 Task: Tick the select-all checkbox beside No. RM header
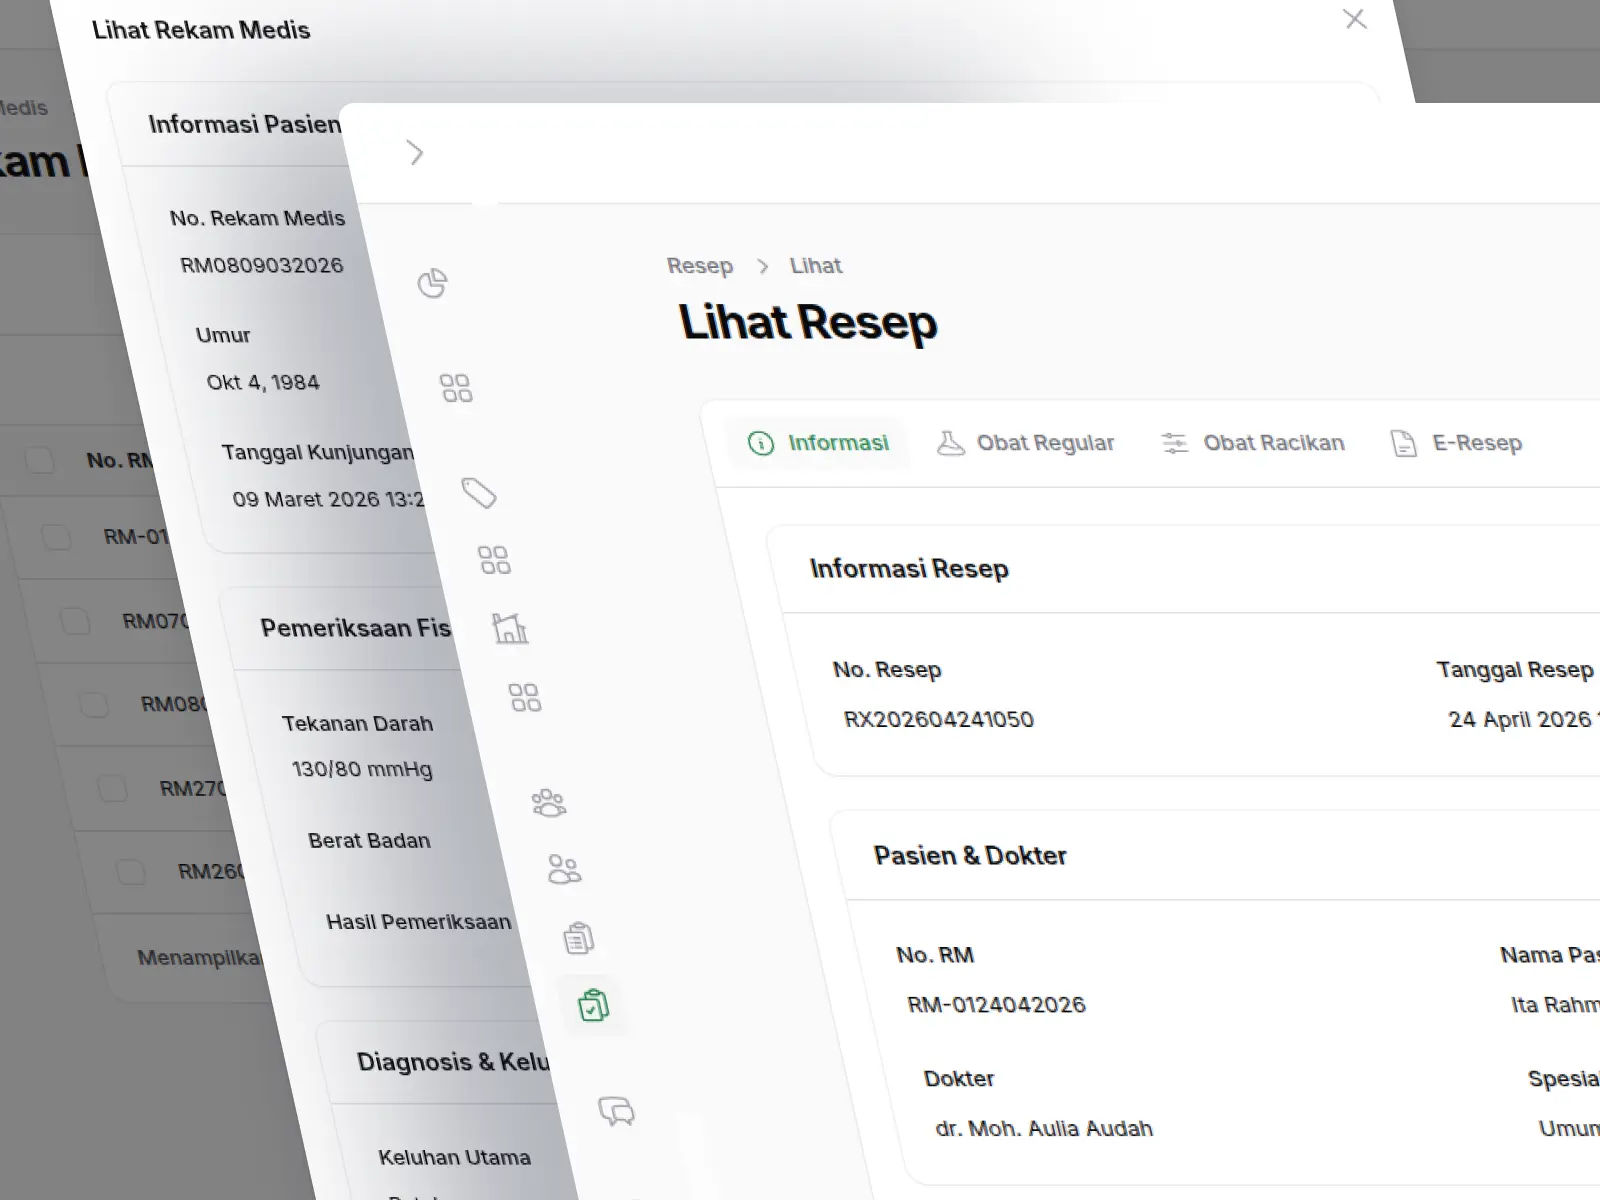point(40,460)
